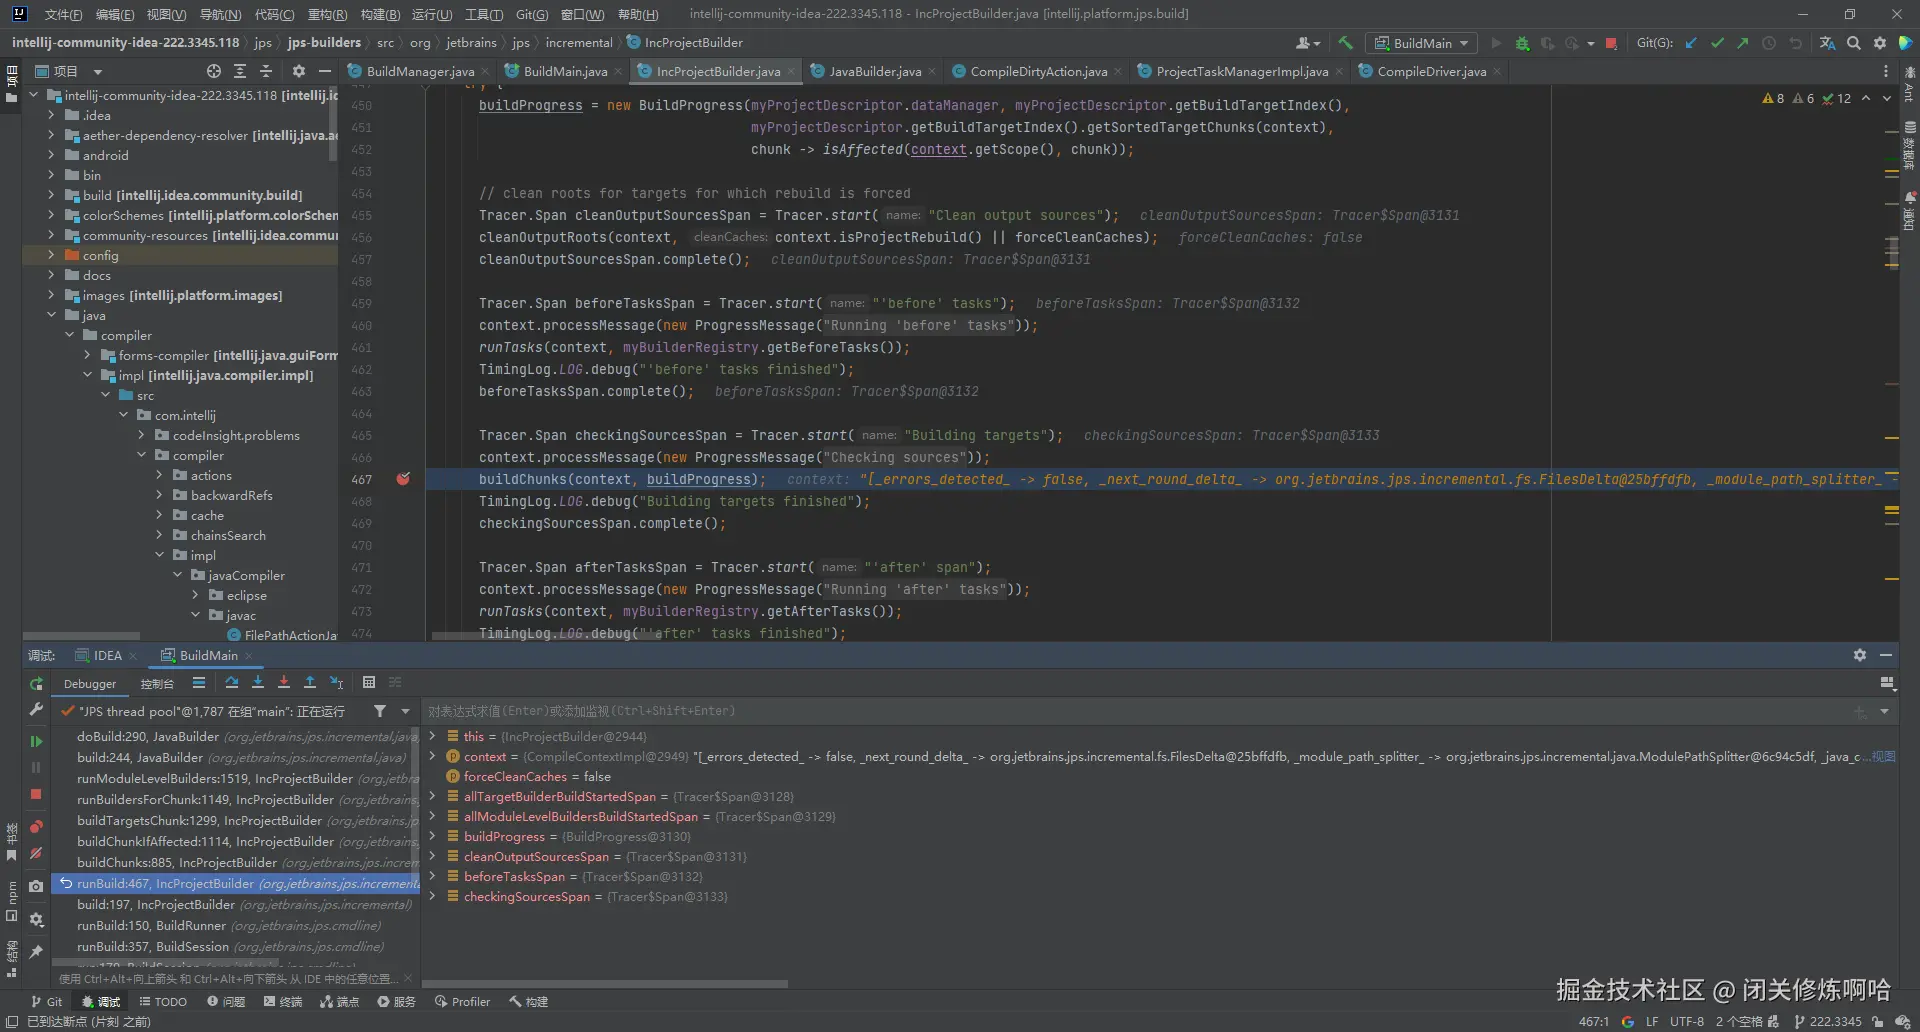The width and height of the screenshot is (1920, 1032).
Task: Stop debugging with the red square in debug sidebar
Action: (x=36, y=794)
